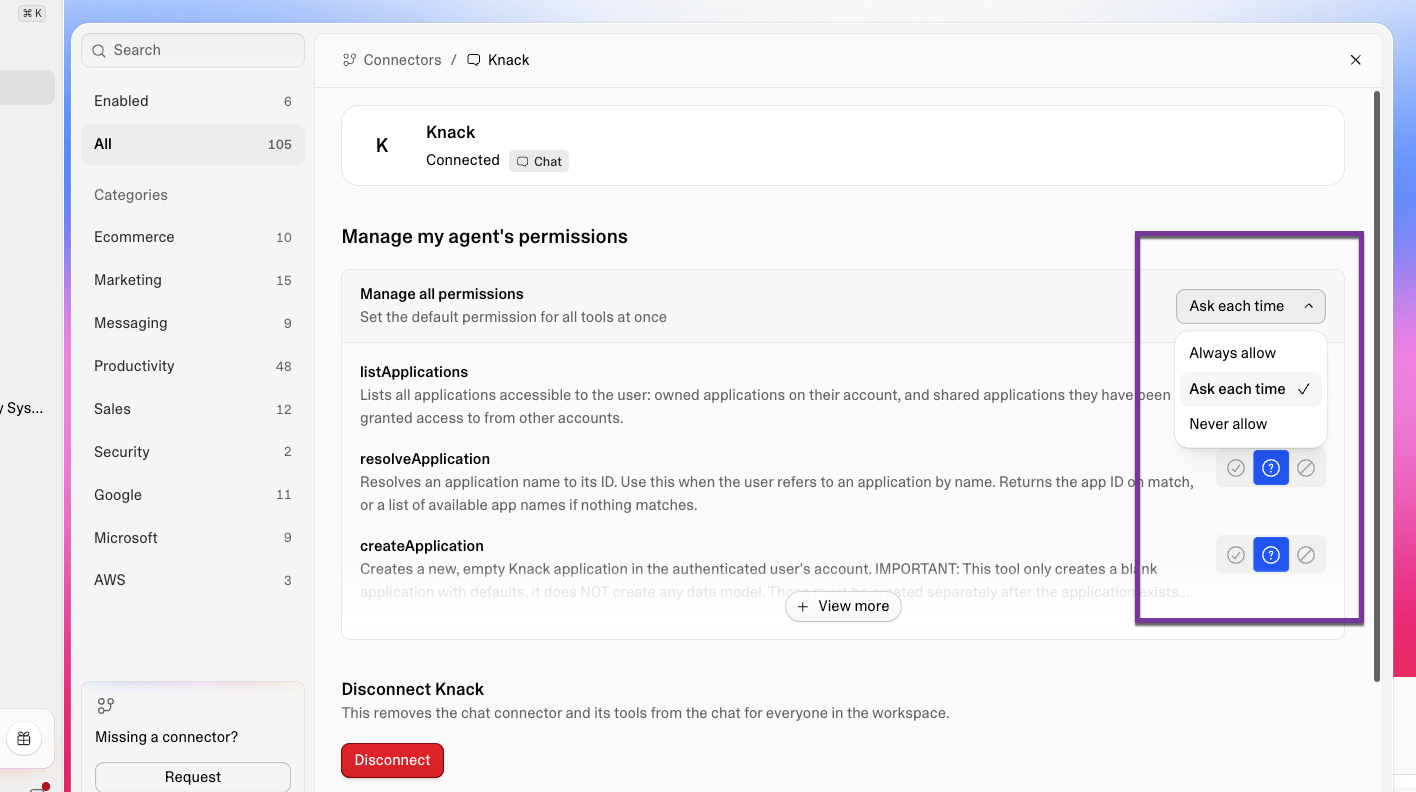Open the AWS category
Viewport: 1416px width, 792px height.
[193, 580]
